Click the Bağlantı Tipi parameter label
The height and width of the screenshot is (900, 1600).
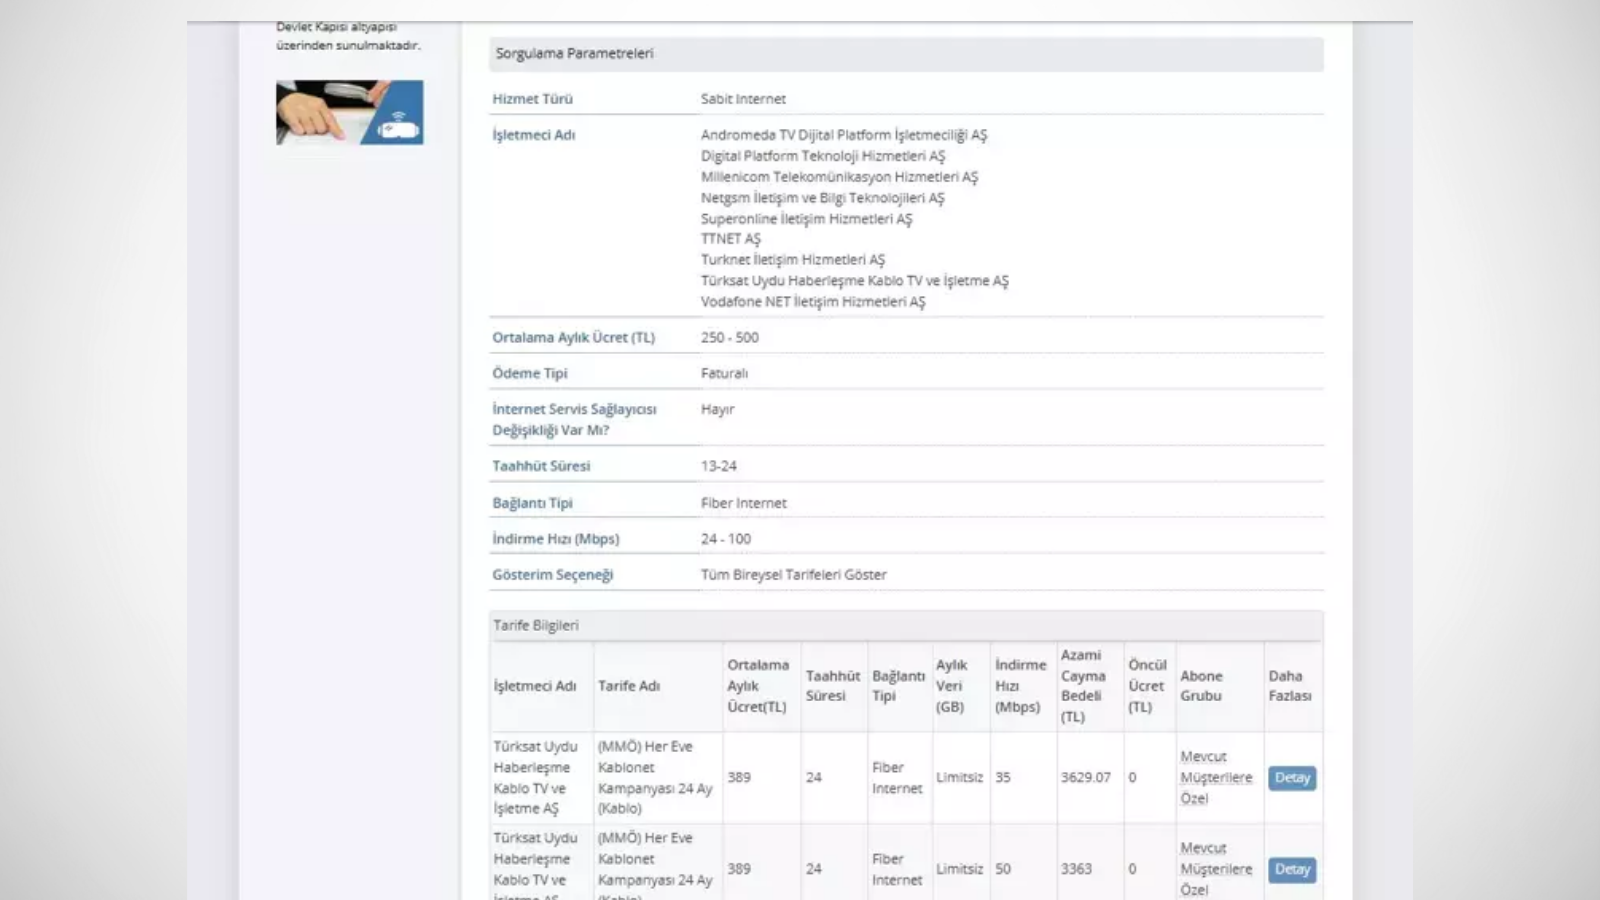pyautogui.click(x=532, y=503)
